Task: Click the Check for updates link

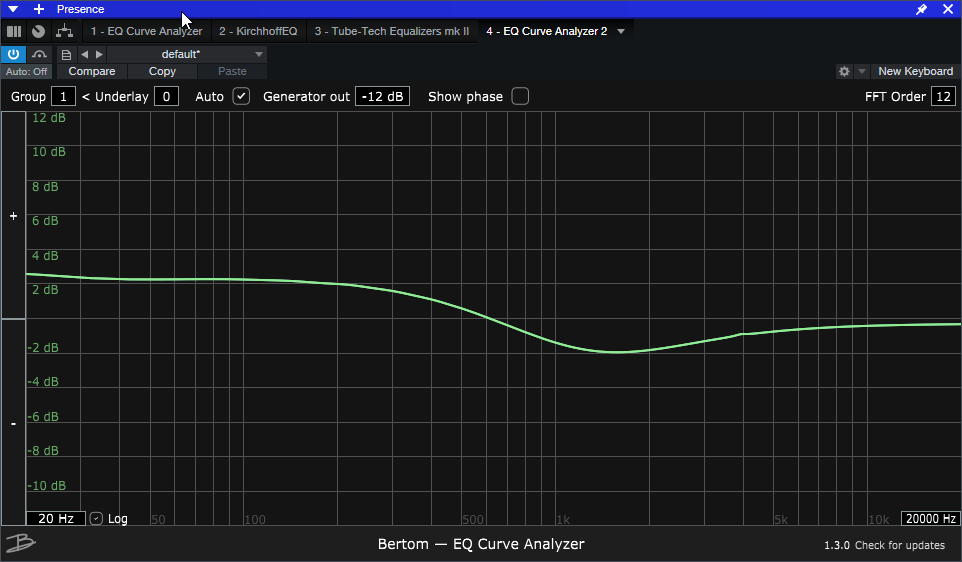Action: [899, 545]
